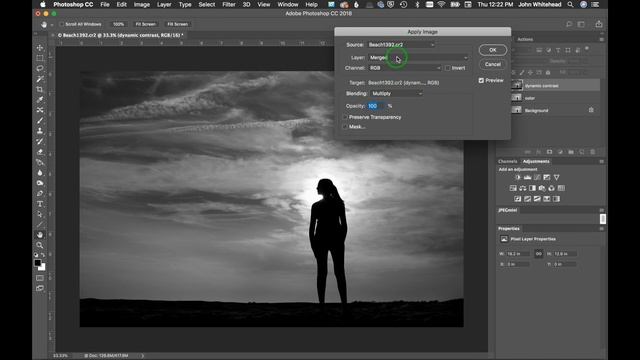
Task: Click the 100% zoom button
Action: click(118, 24)
